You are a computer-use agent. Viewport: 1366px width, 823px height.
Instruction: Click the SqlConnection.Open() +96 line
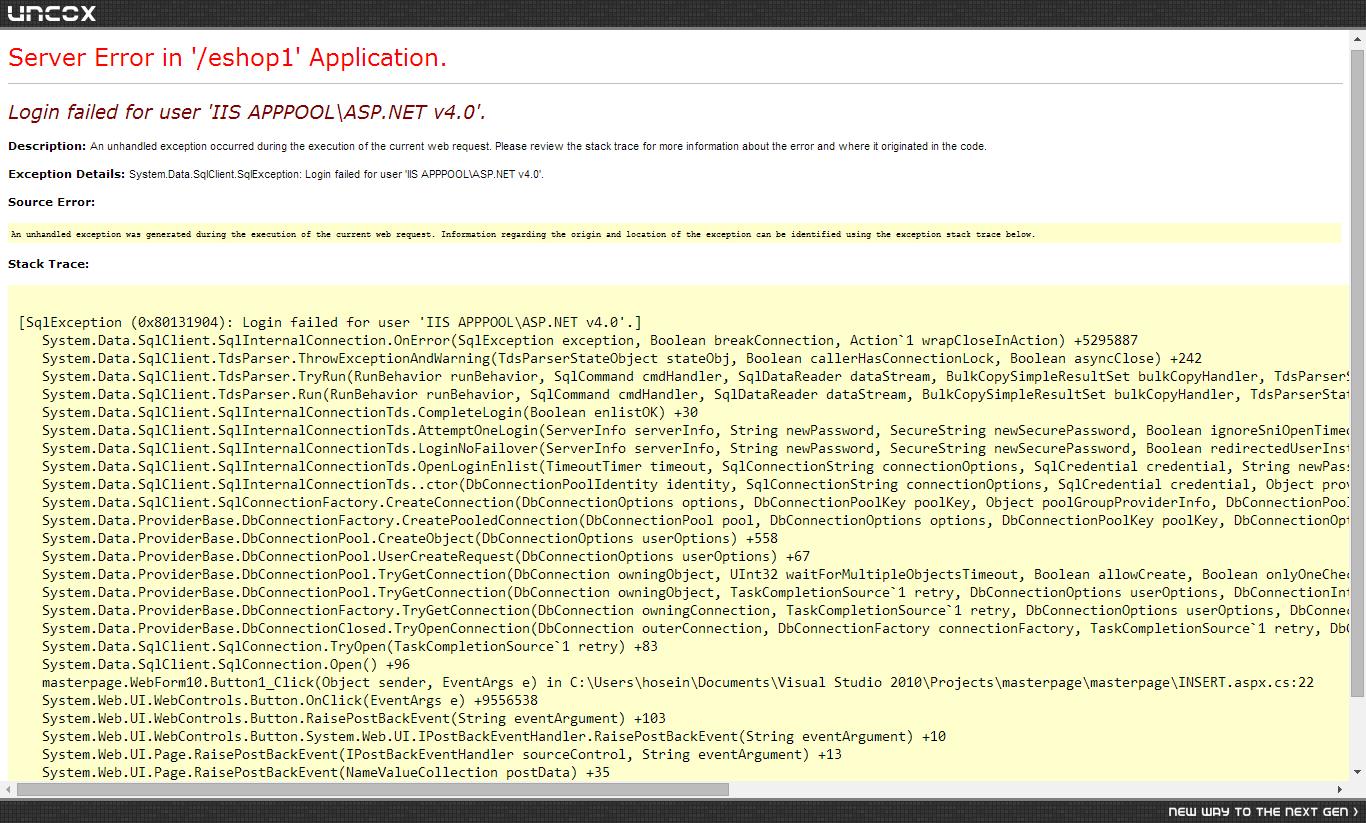coord(226,664)
